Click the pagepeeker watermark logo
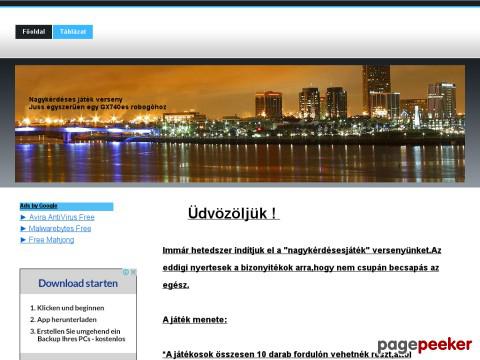 [425, 345]
